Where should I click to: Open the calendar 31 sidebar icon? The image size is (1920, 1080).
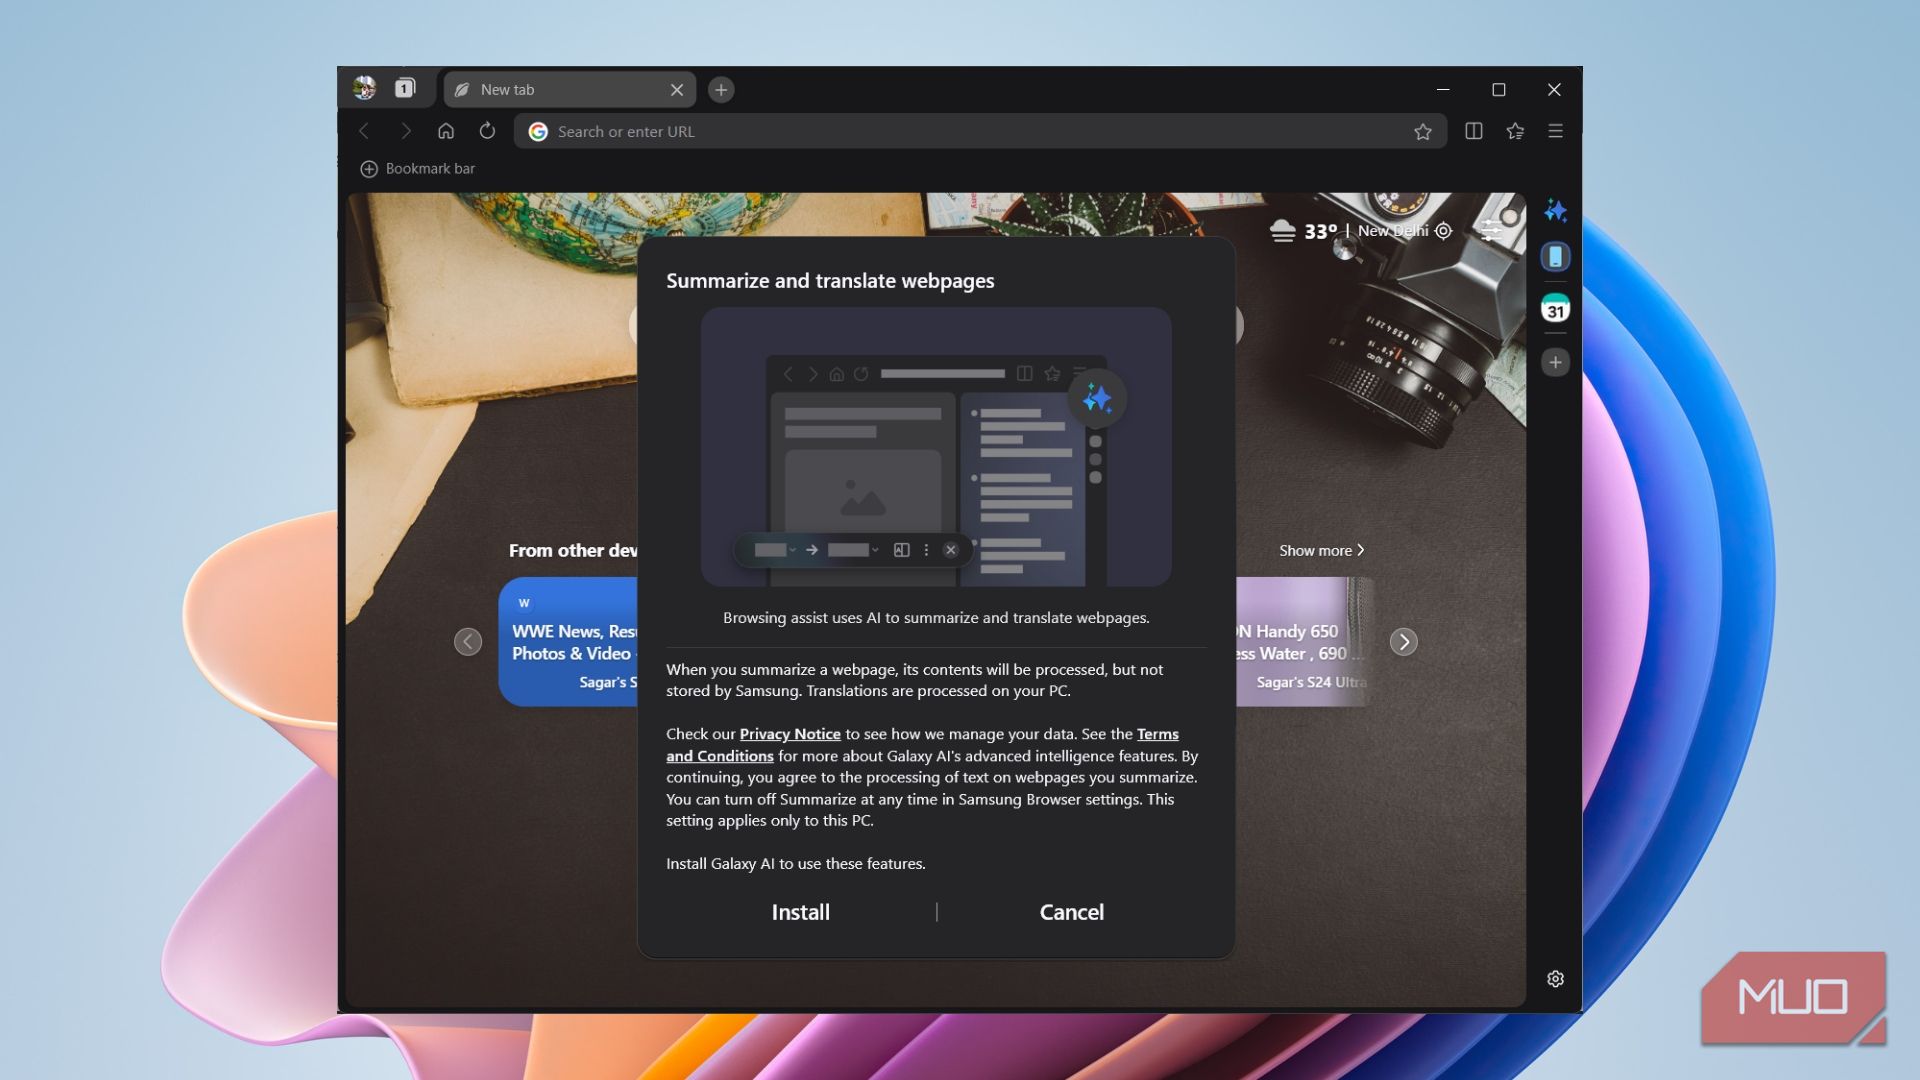(1555, 309)
